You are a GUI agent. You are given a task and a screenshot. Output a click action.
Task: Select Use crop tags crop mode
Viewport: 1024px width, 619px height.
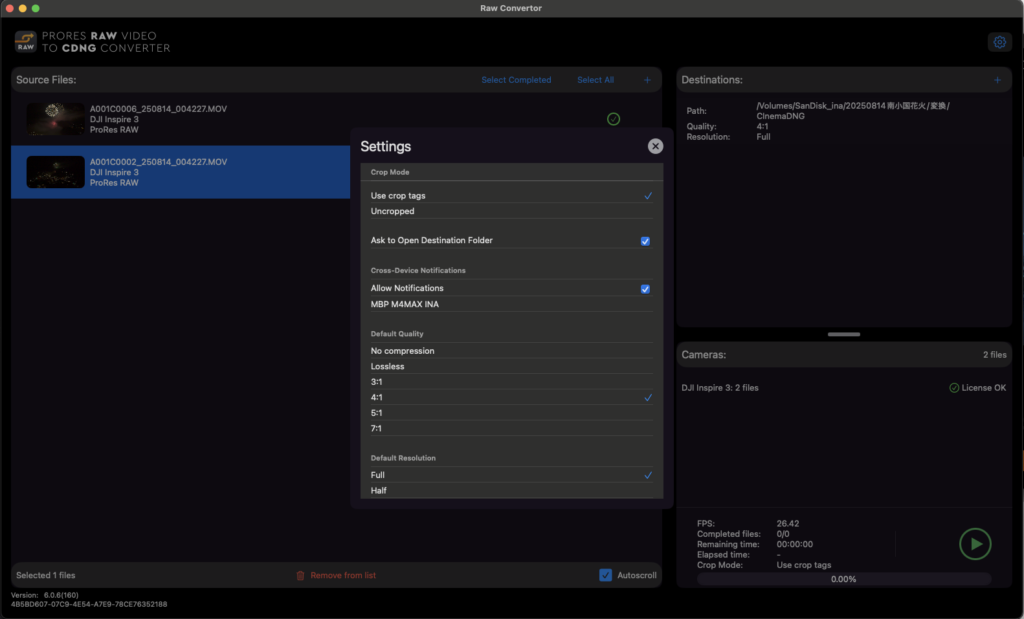click(511, 195)
